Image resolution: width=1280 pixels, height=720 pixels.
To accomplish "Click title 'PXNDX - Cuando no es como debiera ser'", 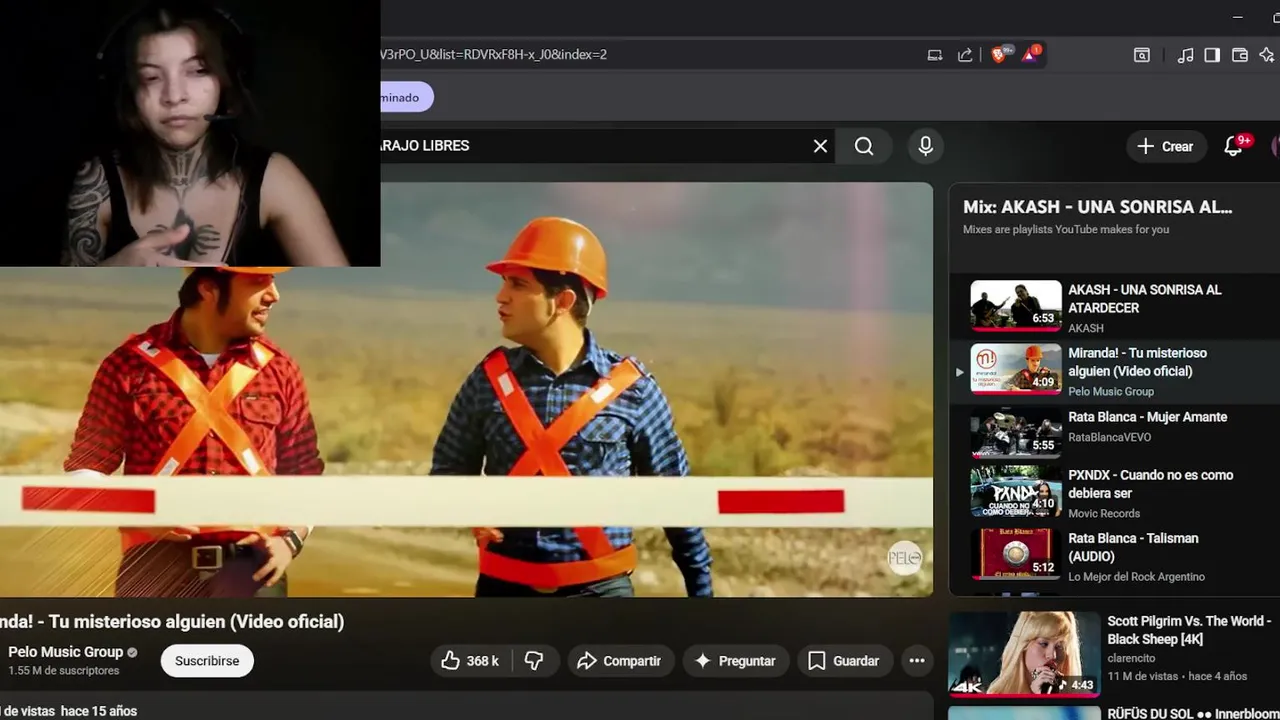I will point(1150,484).
